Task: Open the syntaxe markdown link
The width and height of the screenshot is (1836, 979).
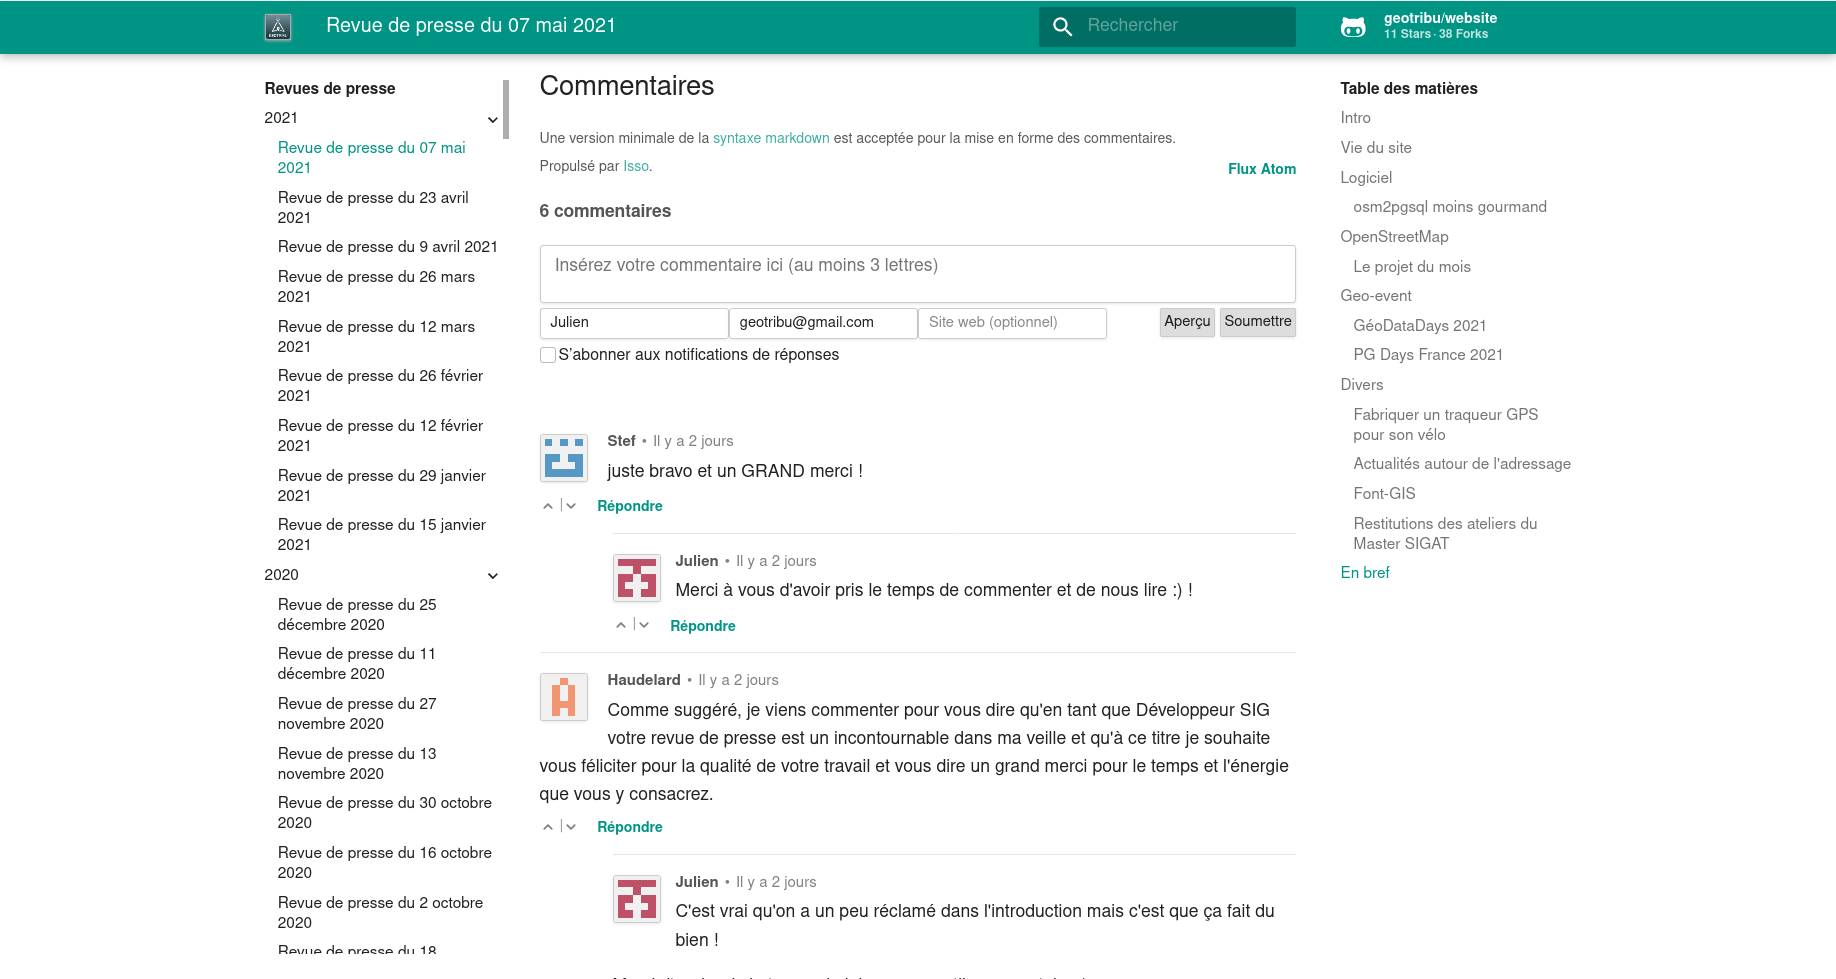Action: pyautogui.click(x=771, y=138)
